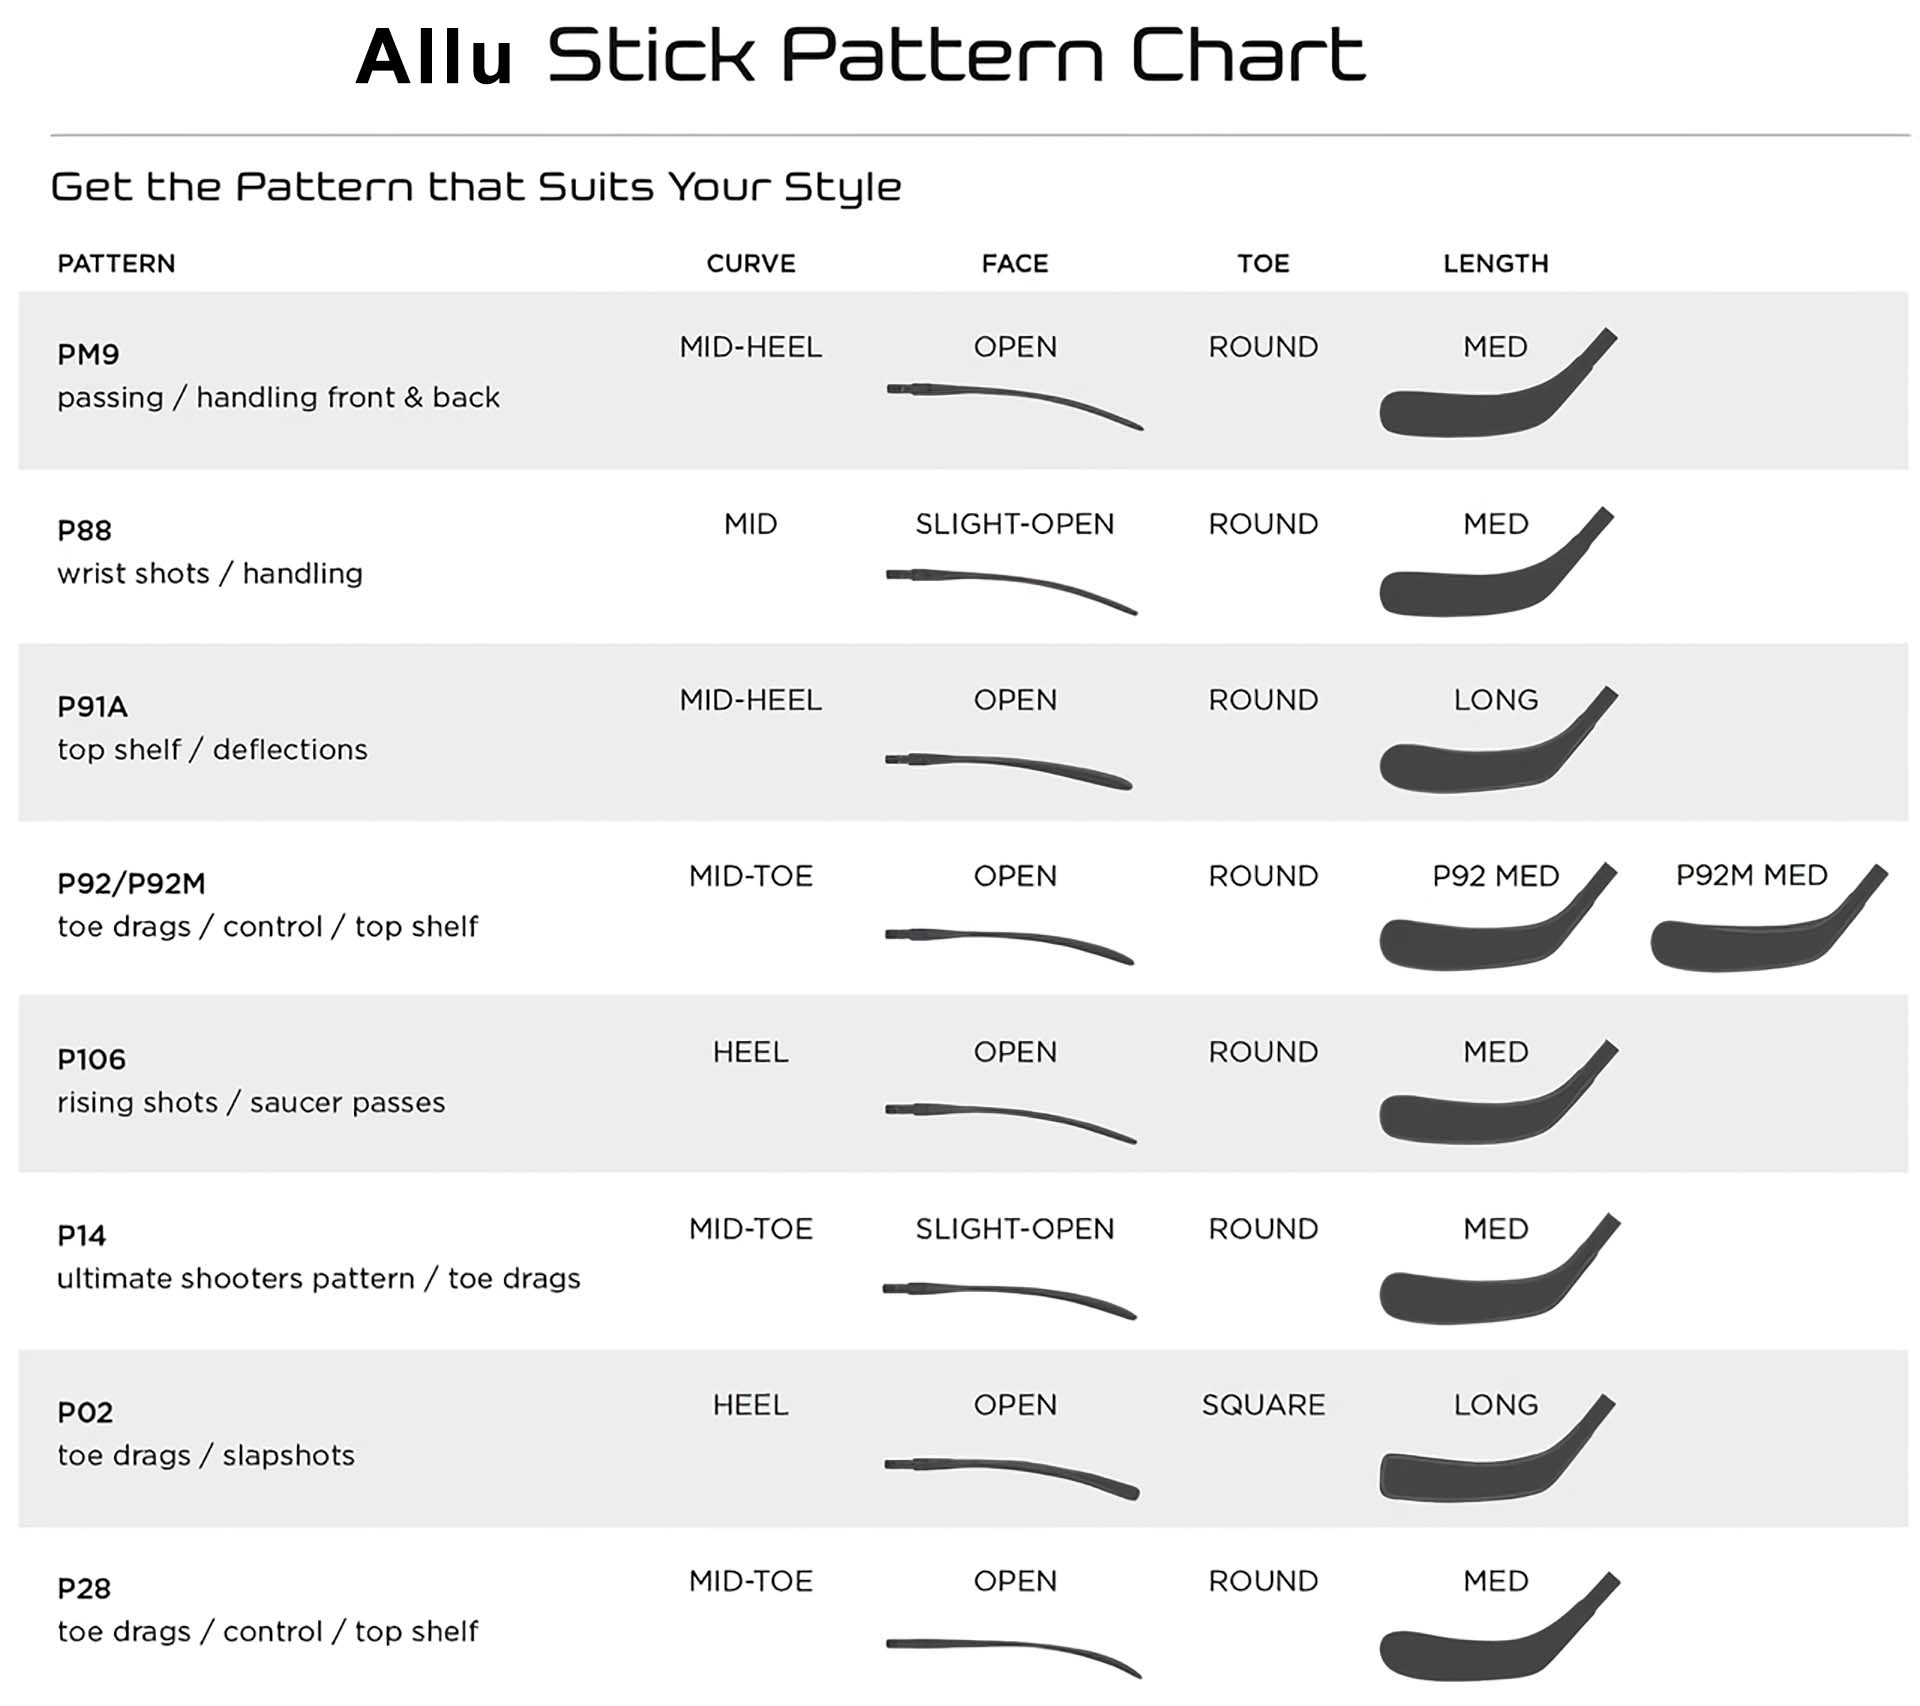Click the Allu Stick Pattern Chart title

(x=861, y=55)
